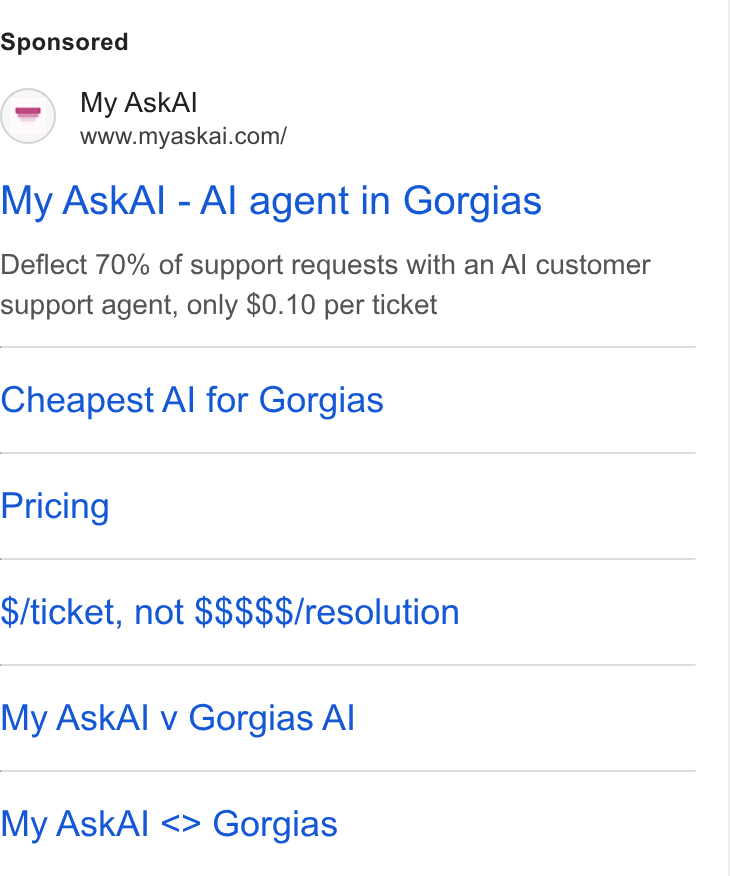The image size is (730, 876).
Task: Open the Cheapest AI for Gorgias sitelink
Action: (x=192, y=400)
